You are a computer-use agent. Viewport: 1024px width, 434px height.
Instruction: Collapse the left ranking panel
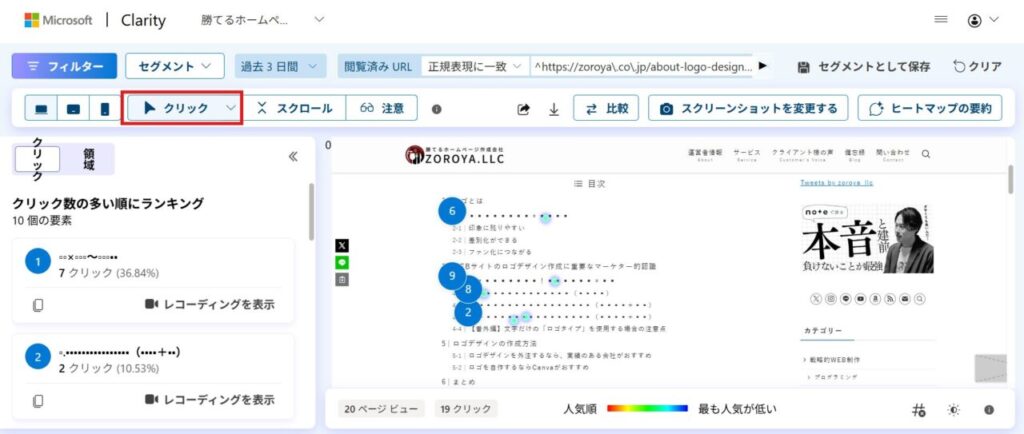pos(293,156)
